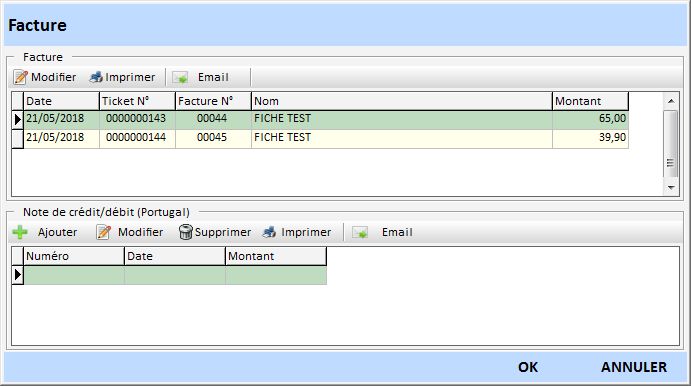Screen dimensions: 691x386
Task: Select Email label in Facture section
Action: click(x=213, y=77)
